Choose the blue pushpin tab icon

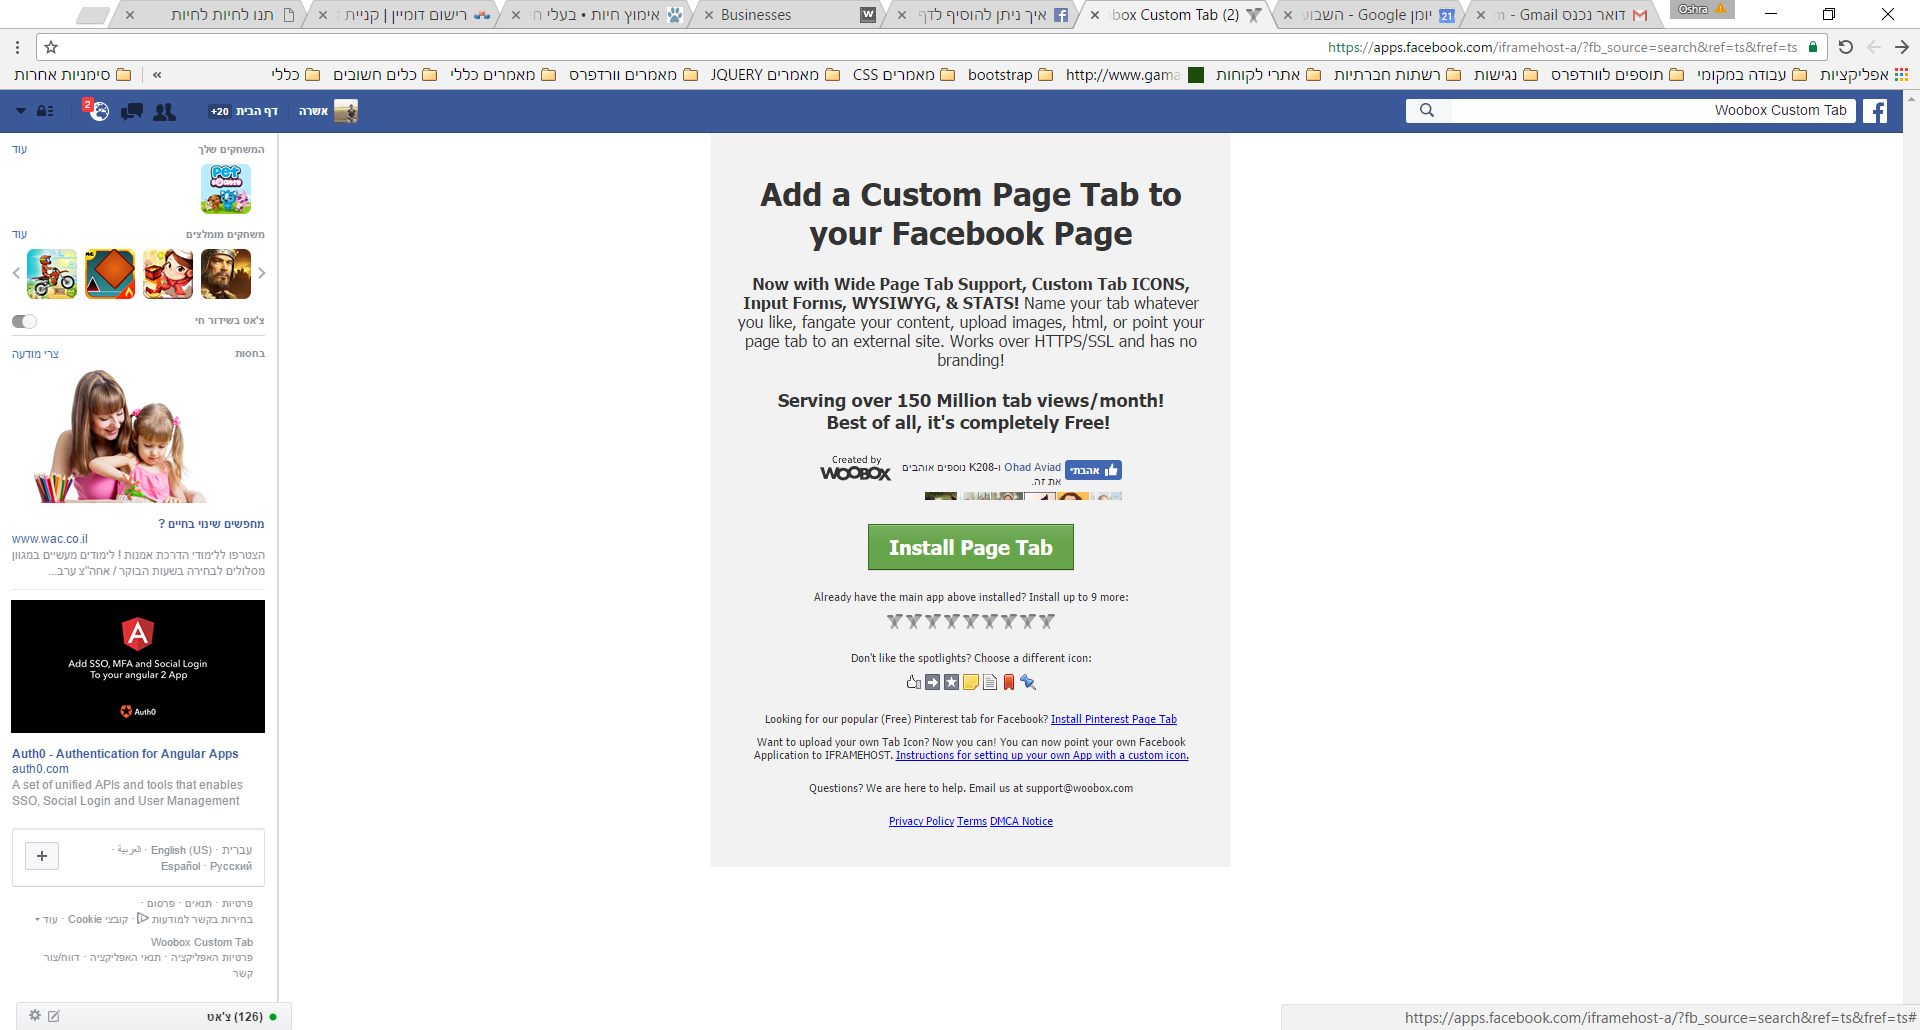point(1028,682)
